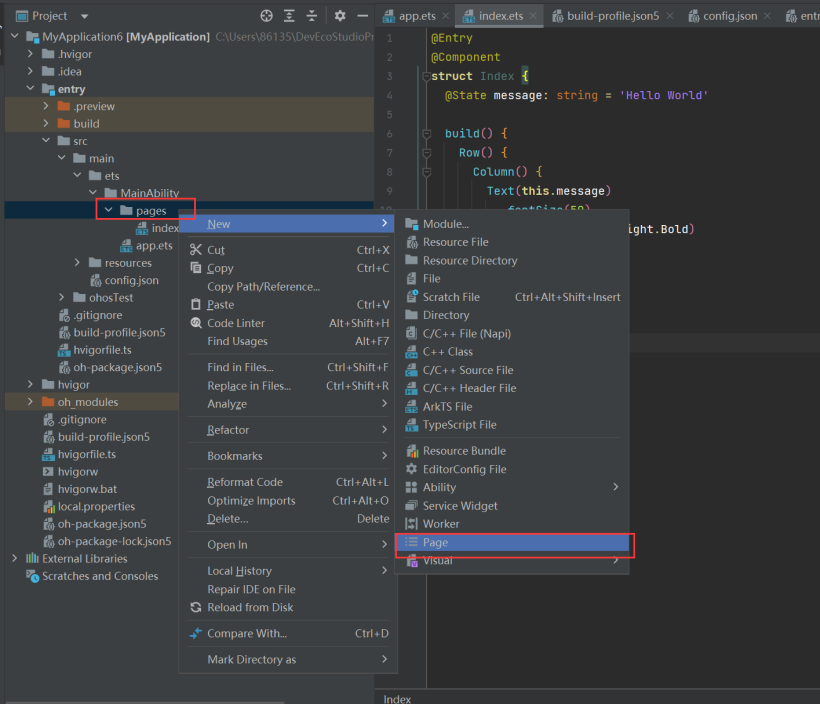Expand External Libraries node
820x704 pixels.
pos(15,558)
